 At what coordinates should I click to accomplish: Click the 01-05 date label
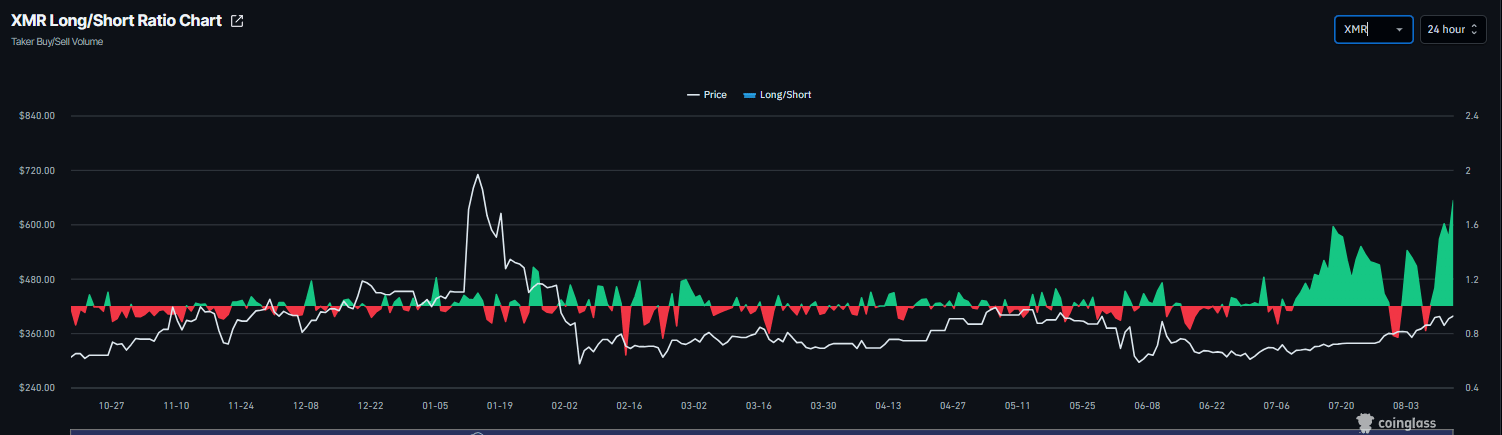click(x=435, y=406)
